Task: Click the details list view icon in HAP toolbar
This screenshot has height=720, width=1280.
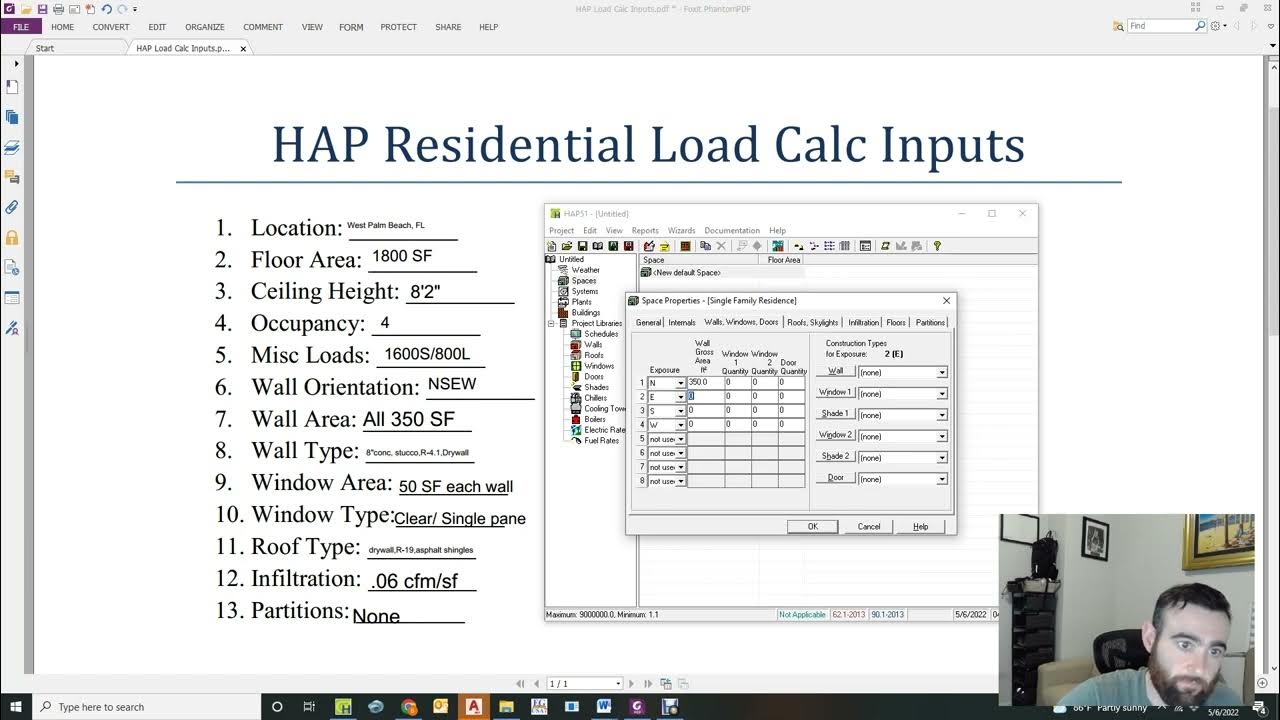Action: point(845,246)
